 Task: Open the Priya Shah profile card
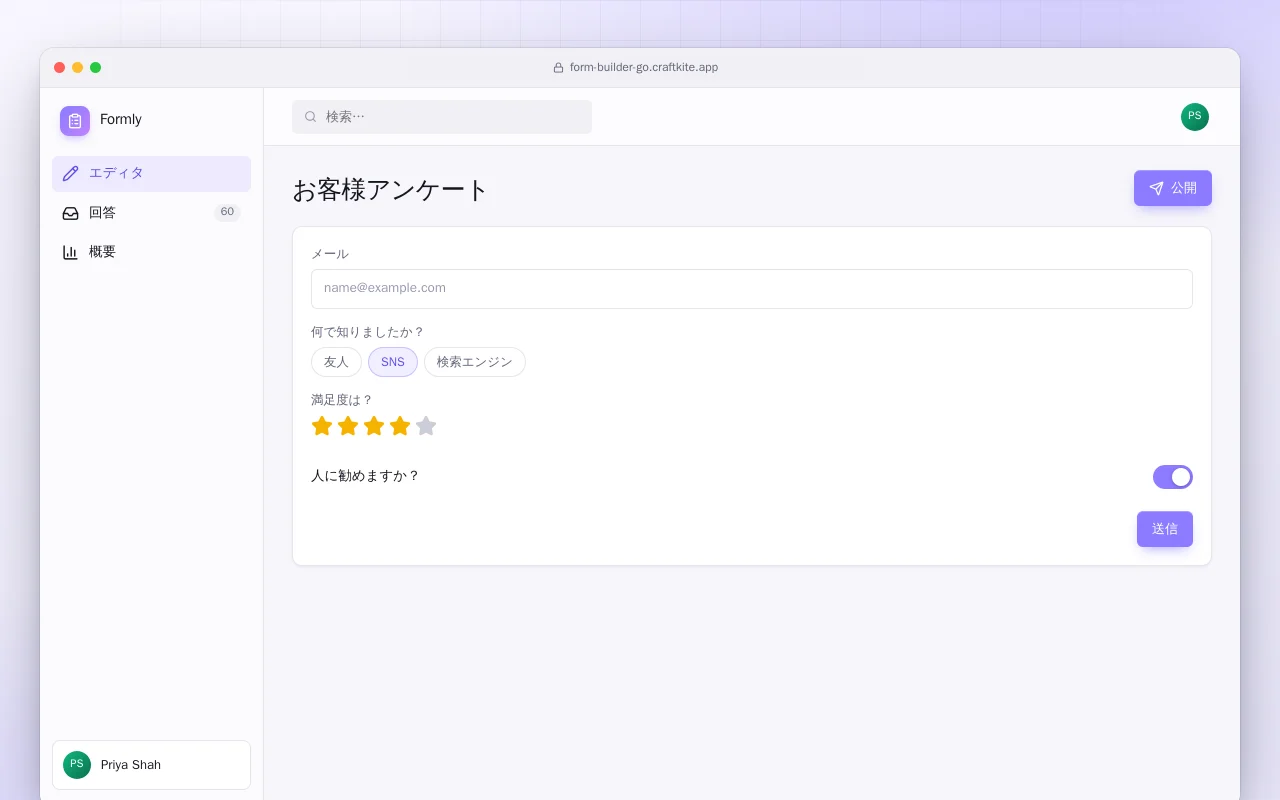[x=151, y=765]
